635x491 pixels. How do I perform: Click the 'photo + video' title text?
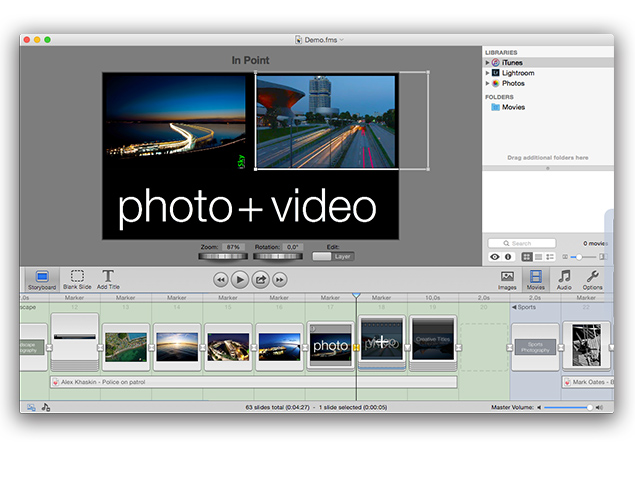point(247,207)
